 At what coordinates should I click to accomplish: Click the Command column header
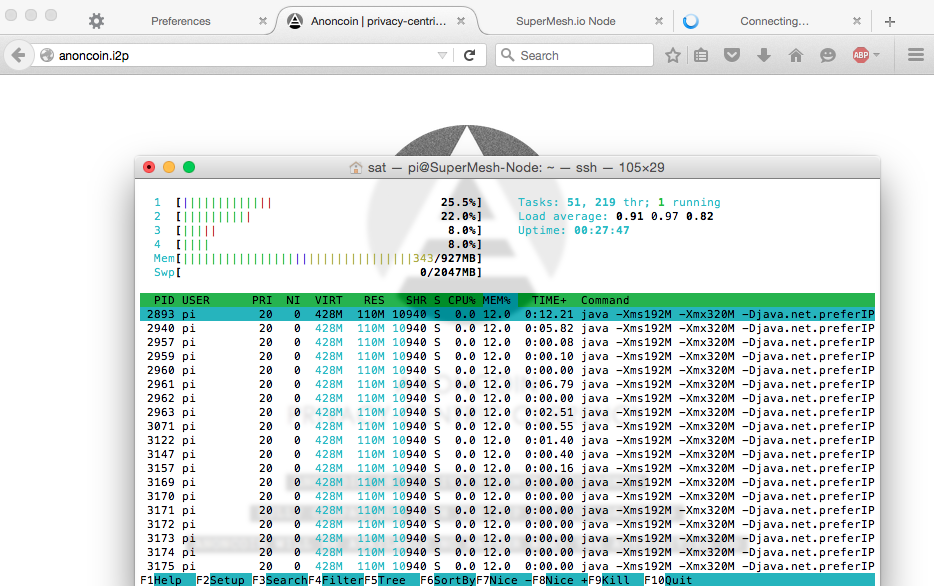pyautogui.click(x=605, y=300)
